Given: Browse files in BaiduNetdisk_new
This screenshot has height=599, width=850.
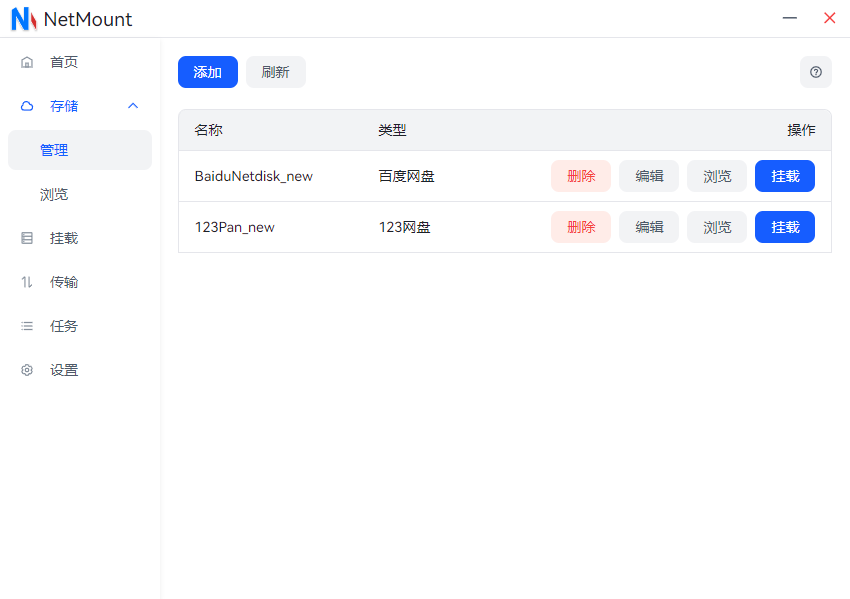Looking at the screenshot, I should (x=717, y=176).
